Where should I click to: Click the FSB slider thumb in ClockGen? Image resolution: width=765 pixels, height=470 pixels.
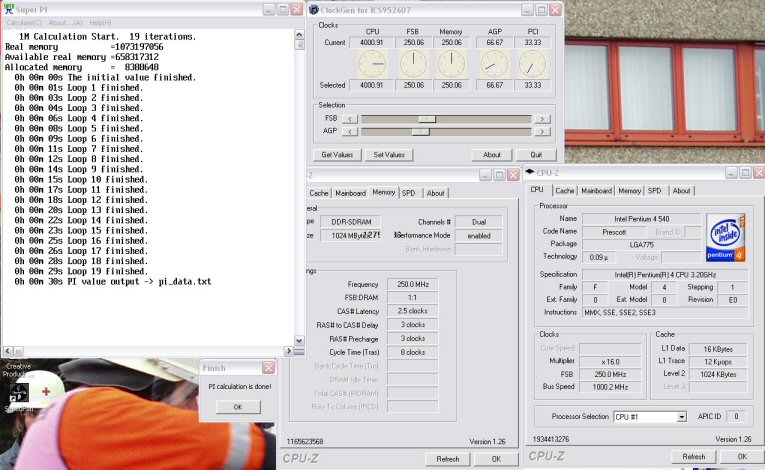coord(427,119)
